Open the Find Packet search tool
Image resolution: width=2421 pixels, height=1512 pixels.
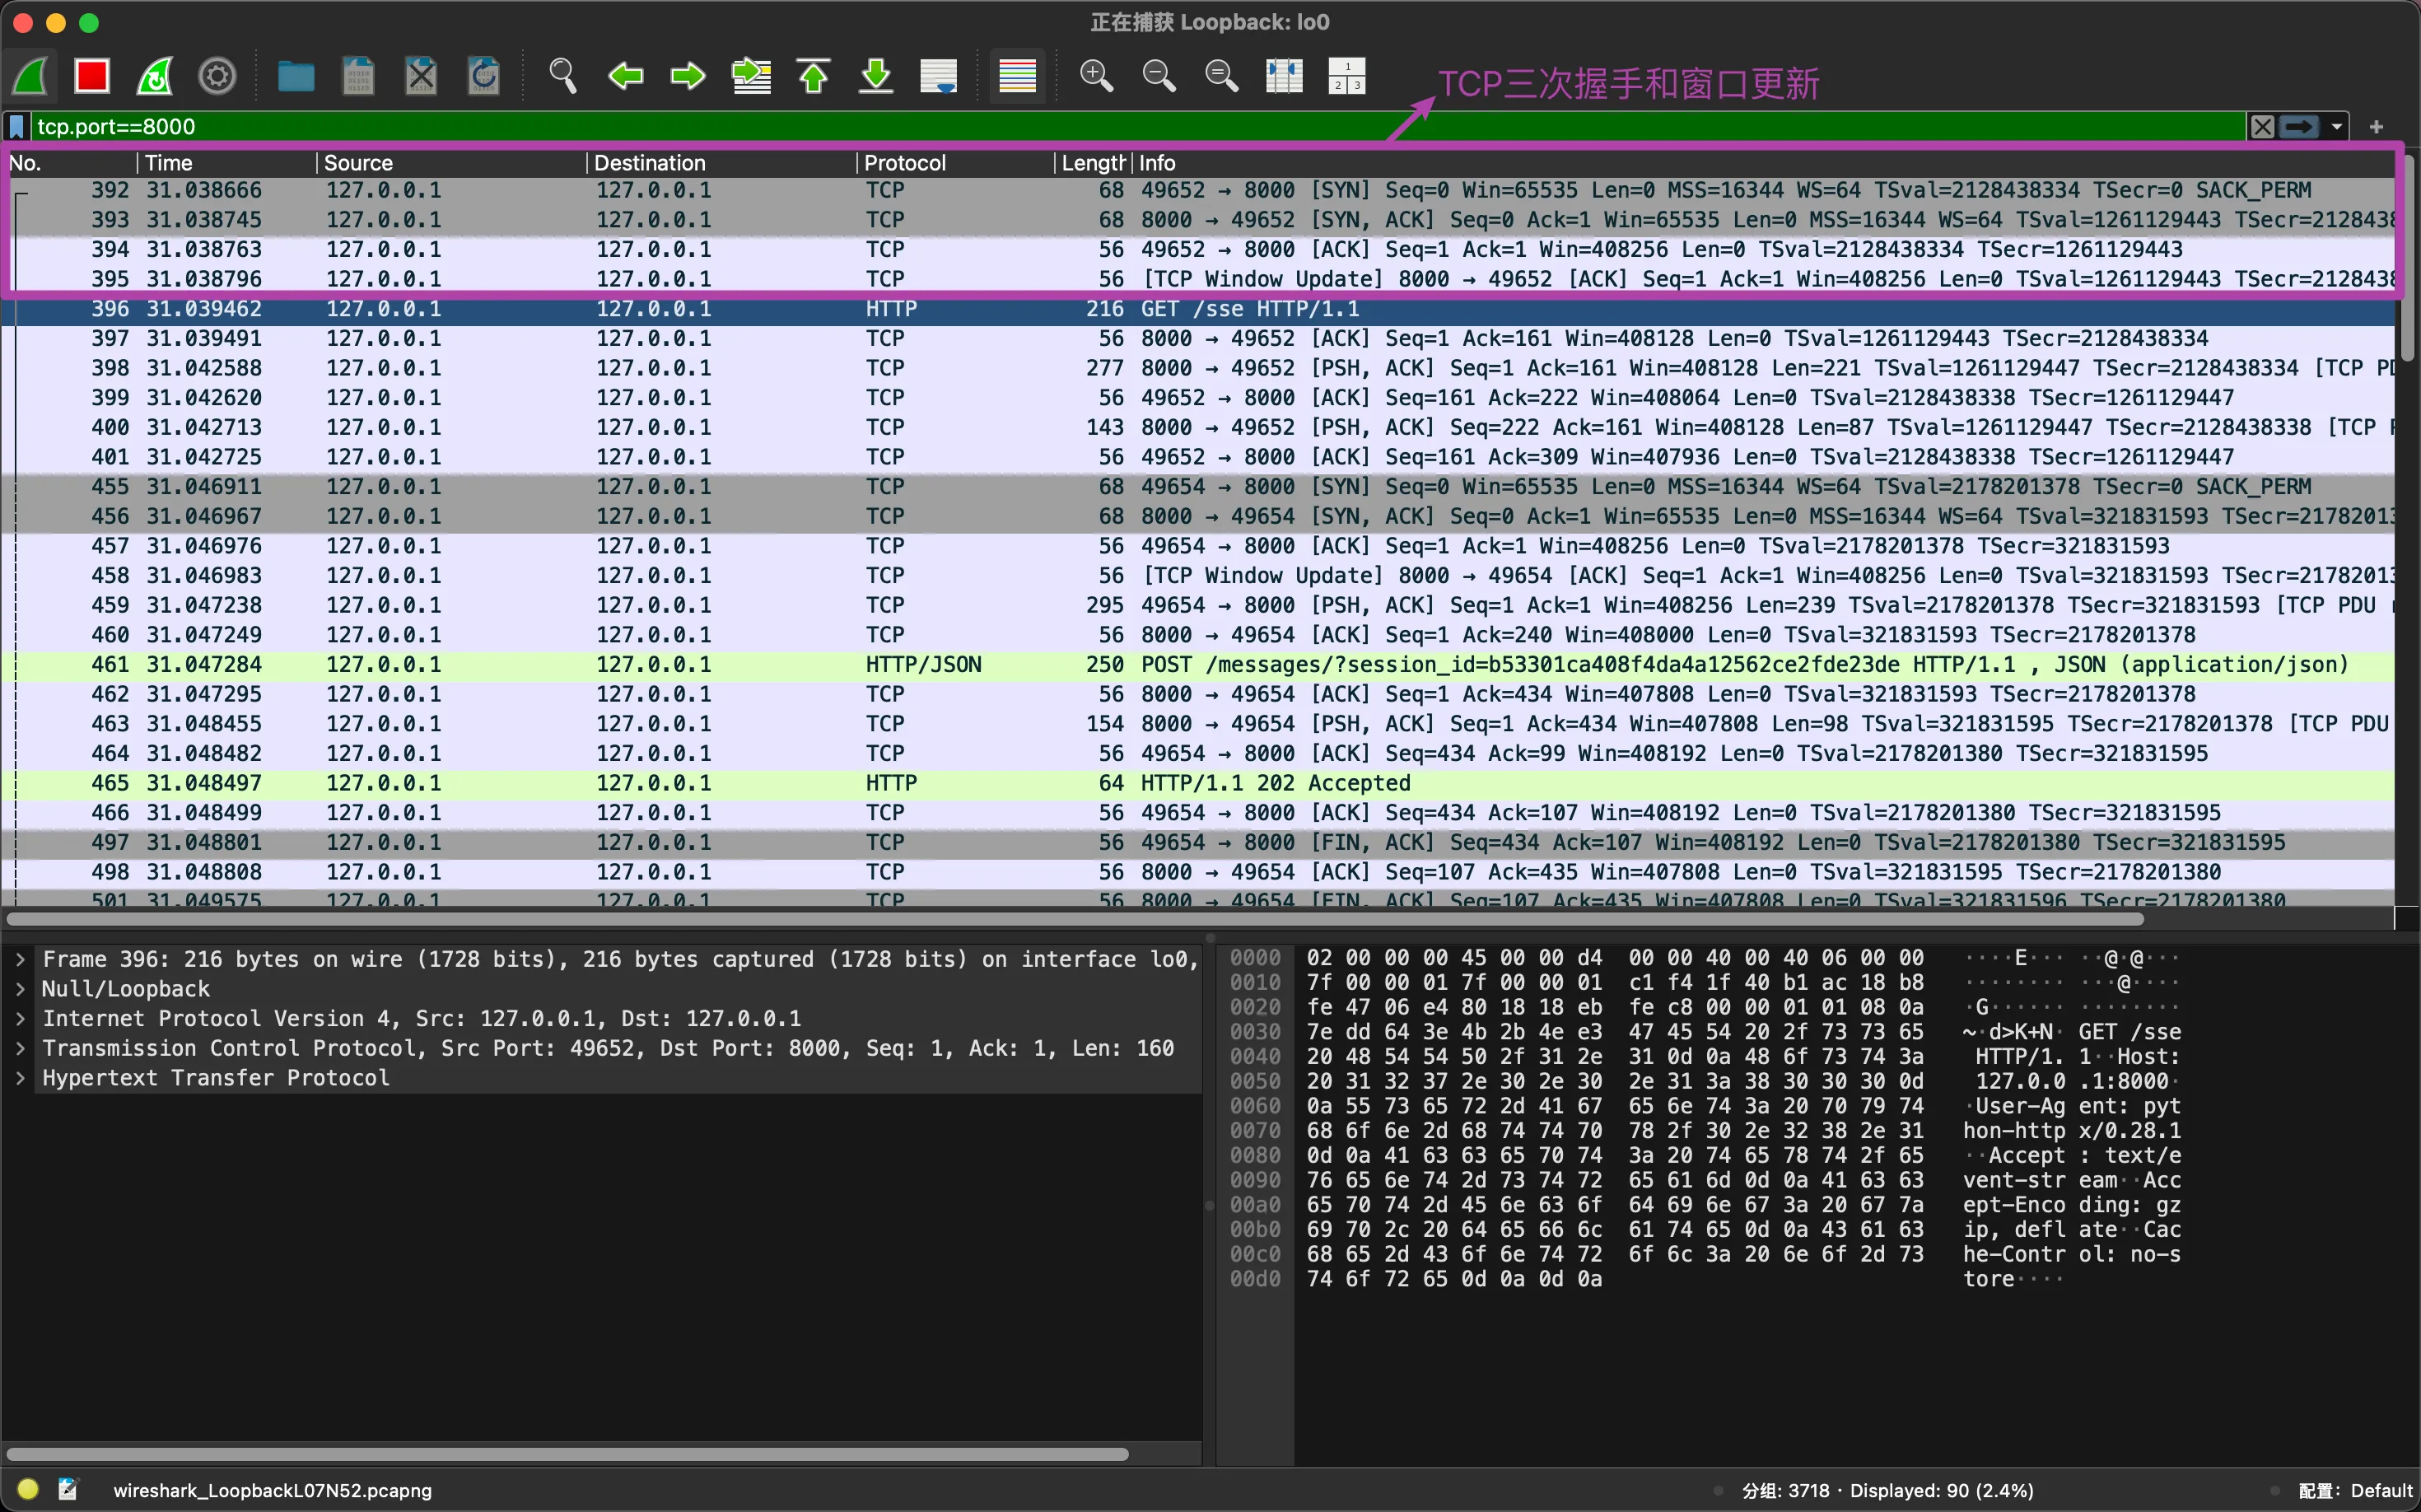[x=562, y=75]
